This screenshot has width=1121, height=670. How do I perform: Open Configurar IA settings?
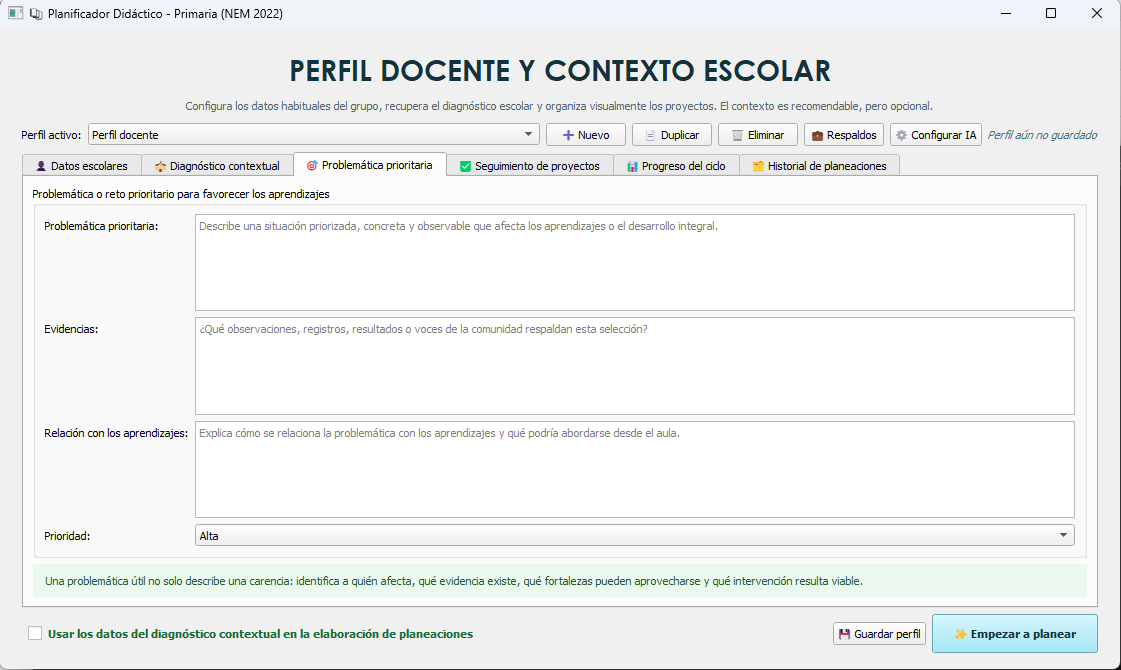point(936,134)
